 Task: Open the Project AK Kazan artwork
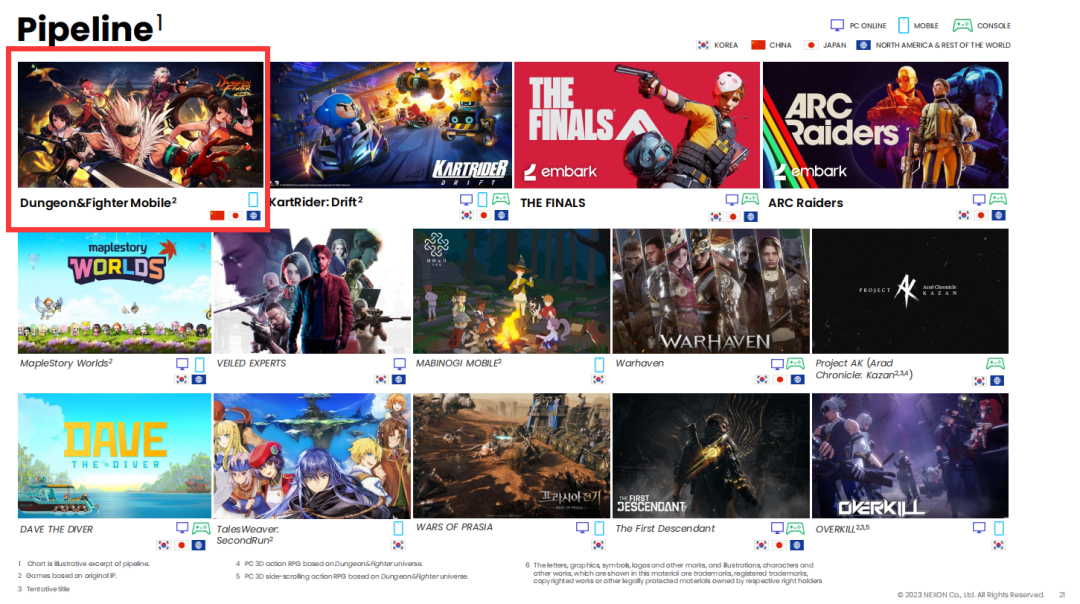point(911,291)
